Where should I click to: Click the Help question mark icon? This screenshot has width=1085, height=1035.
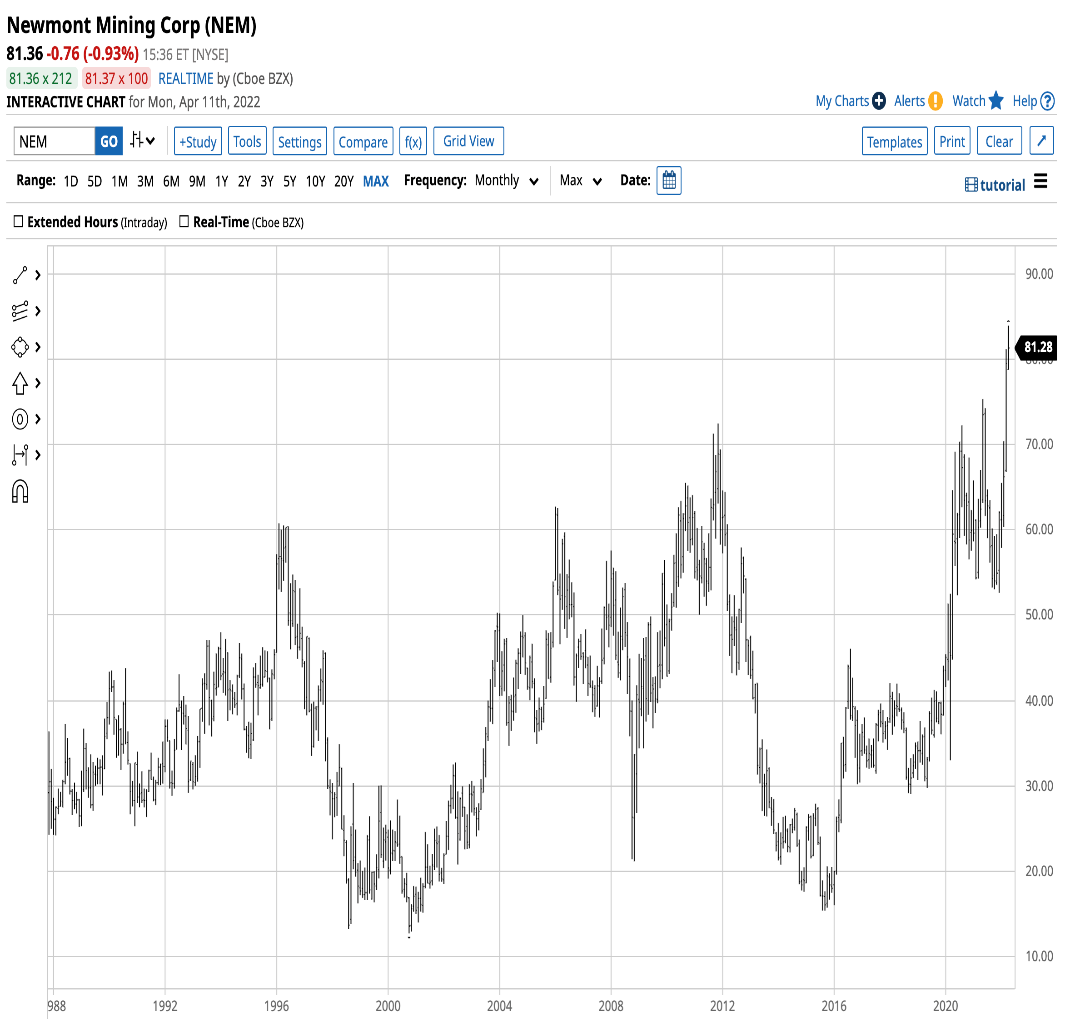(1047, 101)
